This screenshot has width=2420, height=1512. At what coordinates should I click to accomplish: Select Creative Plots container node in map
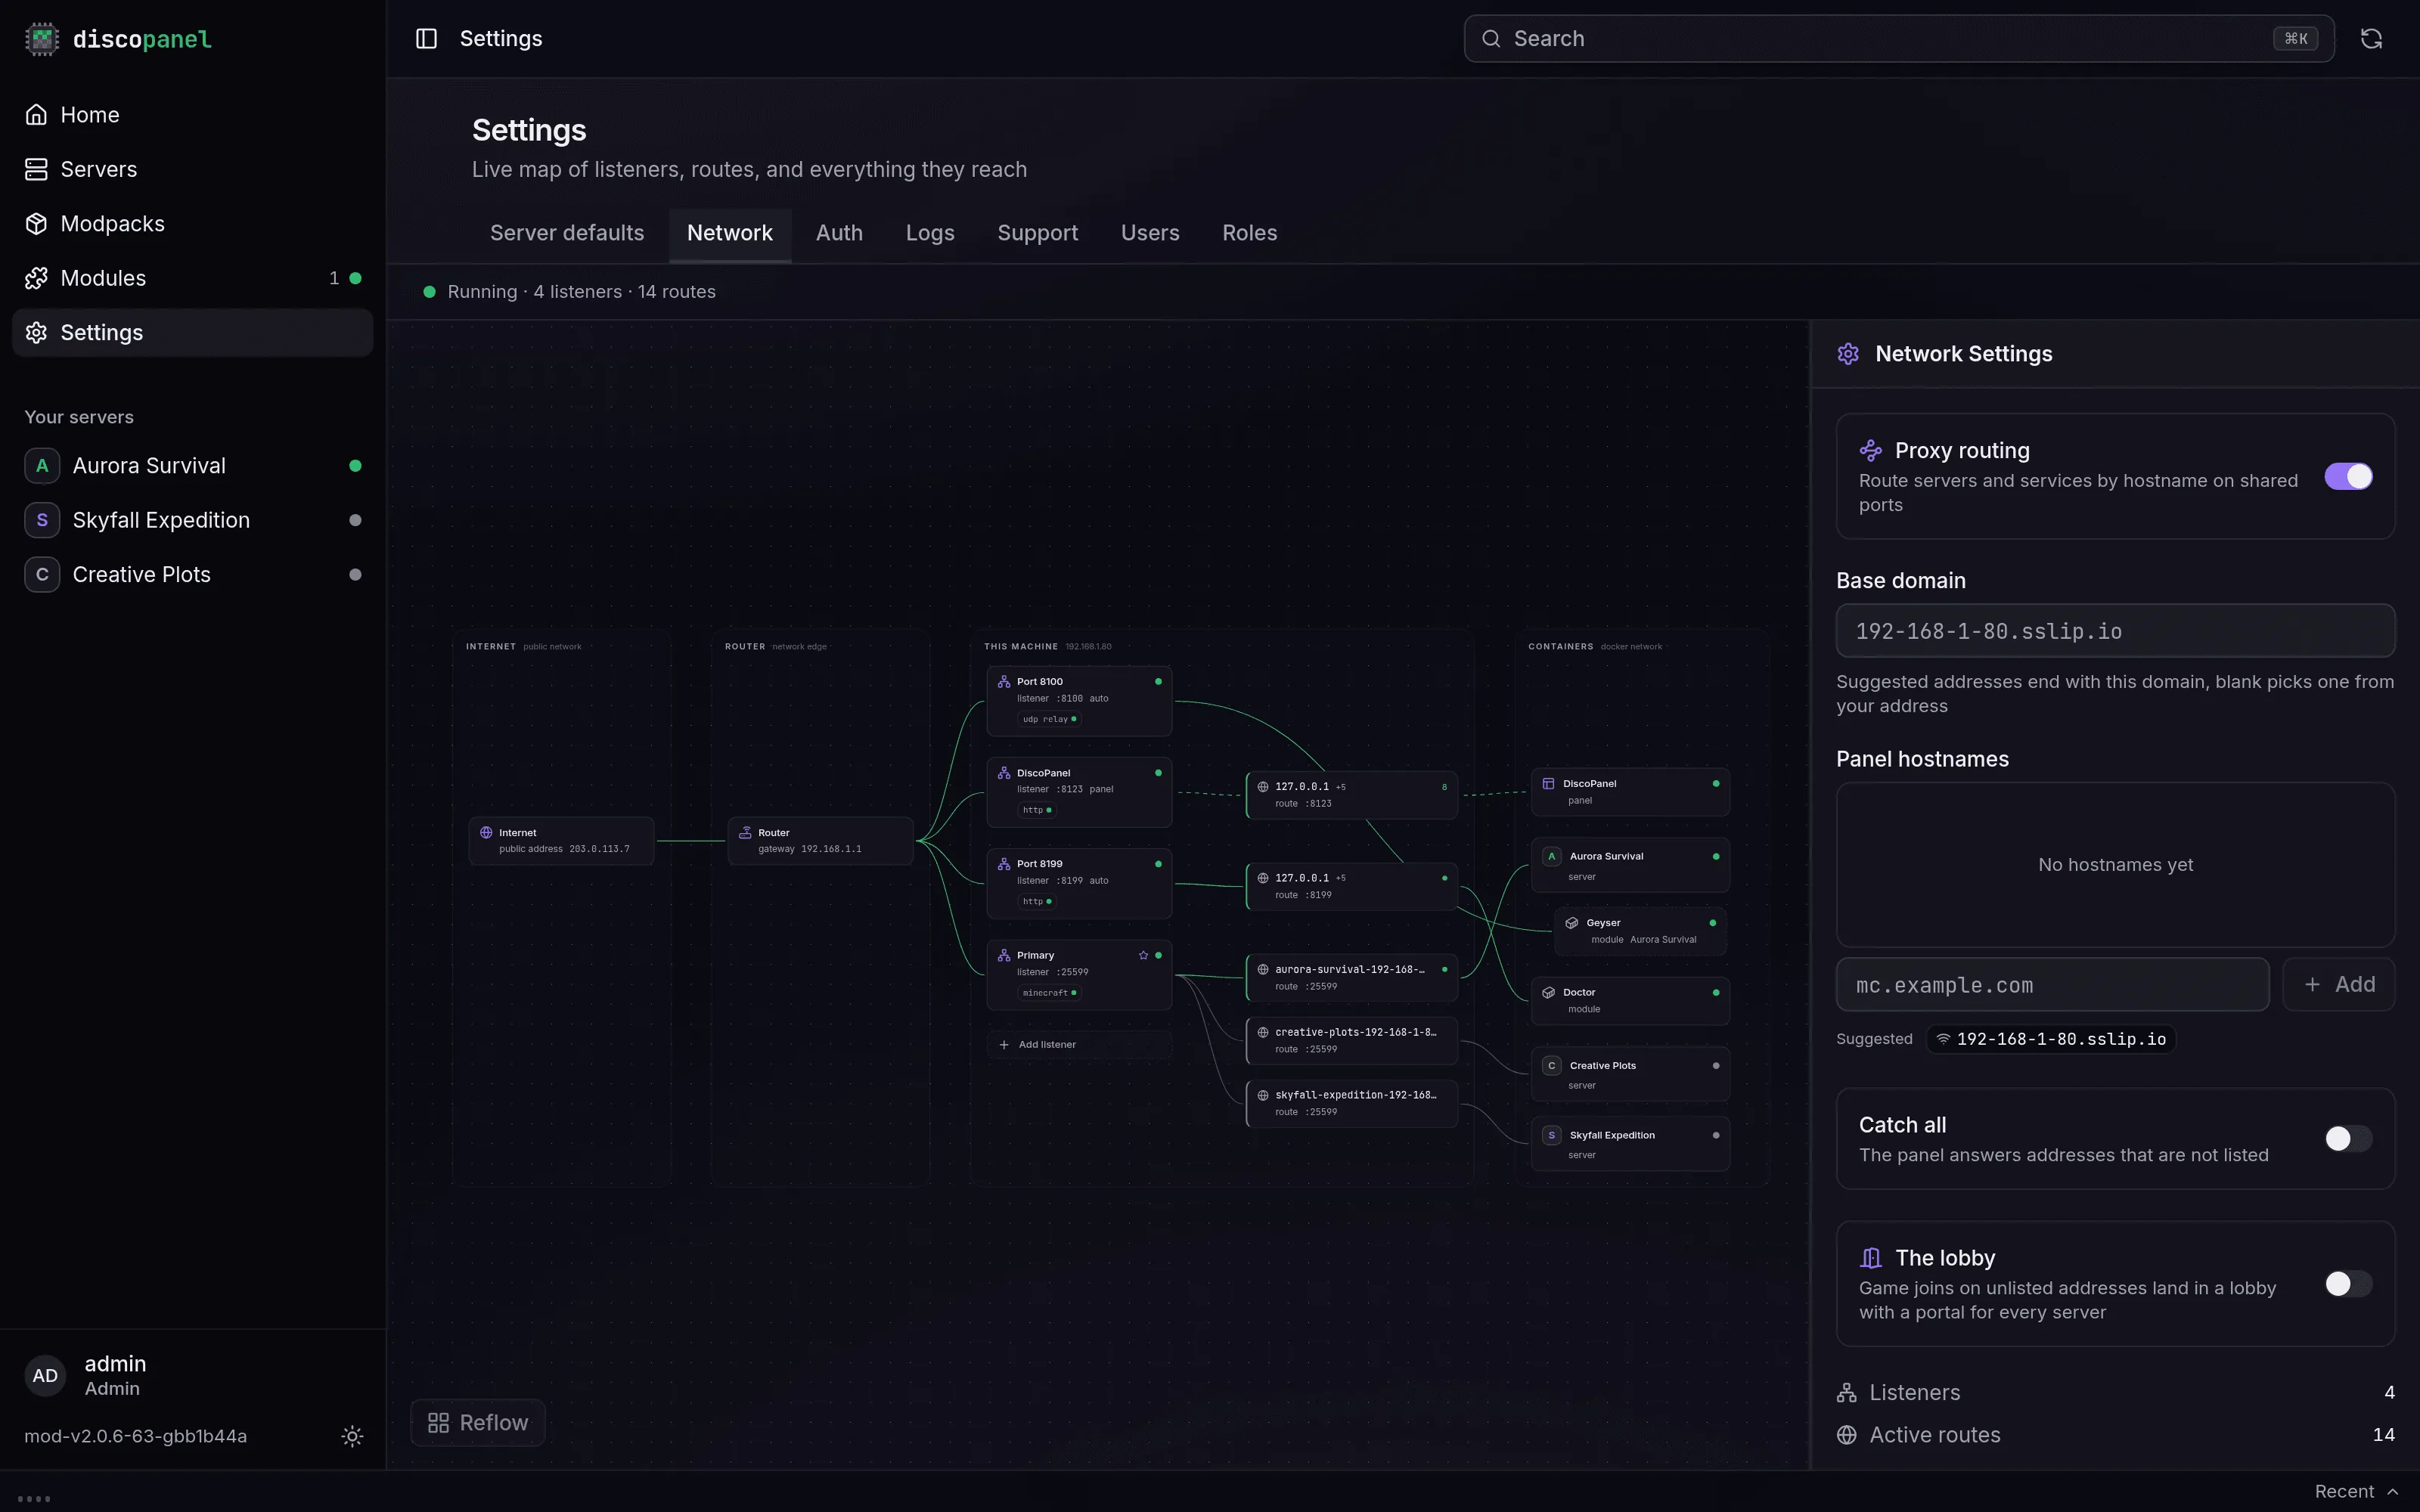click(1630, 1075)
